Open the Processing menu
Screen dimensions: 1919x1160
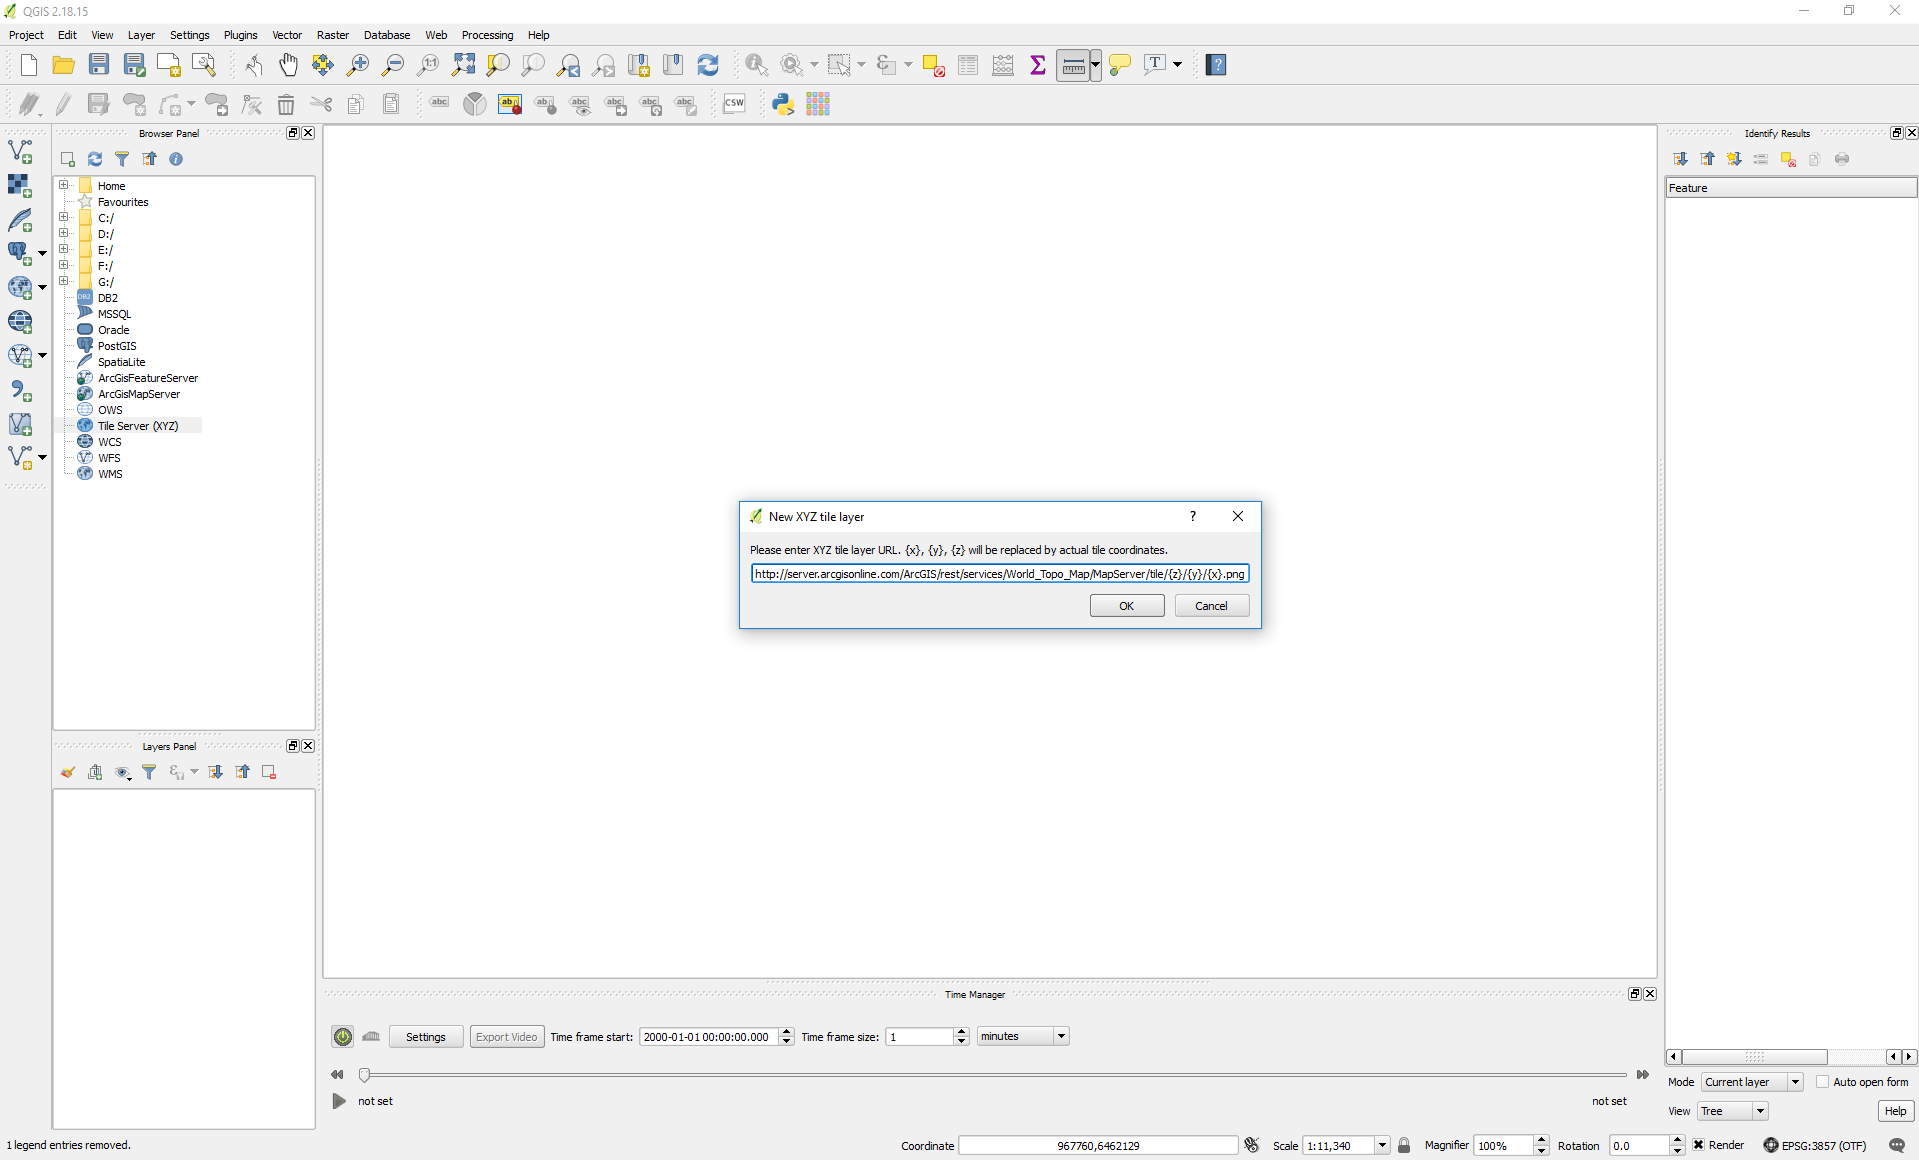(487, 35)
